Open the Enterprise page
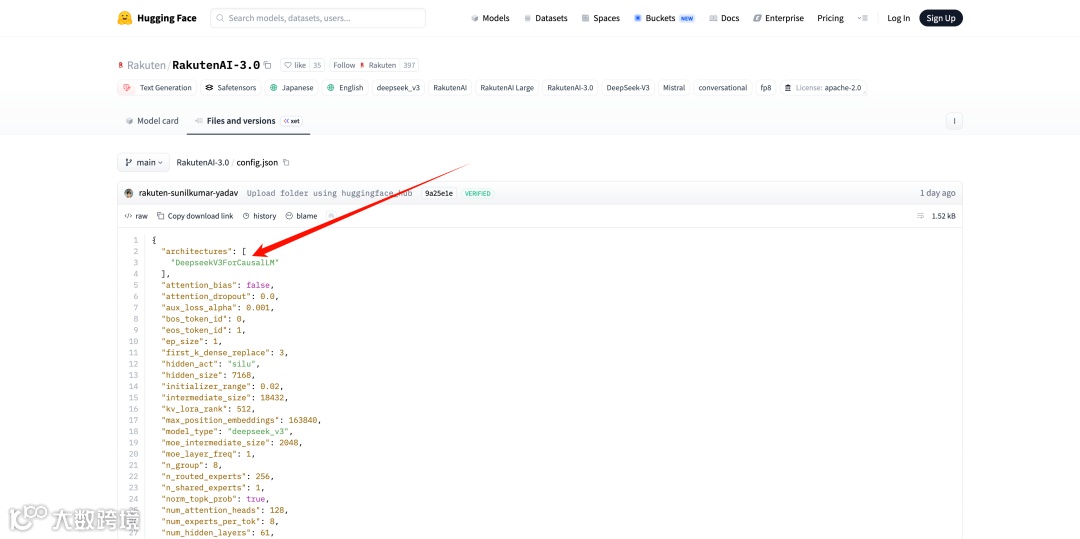Screen dimensions: 1080x539 click(x=778, y=18)
